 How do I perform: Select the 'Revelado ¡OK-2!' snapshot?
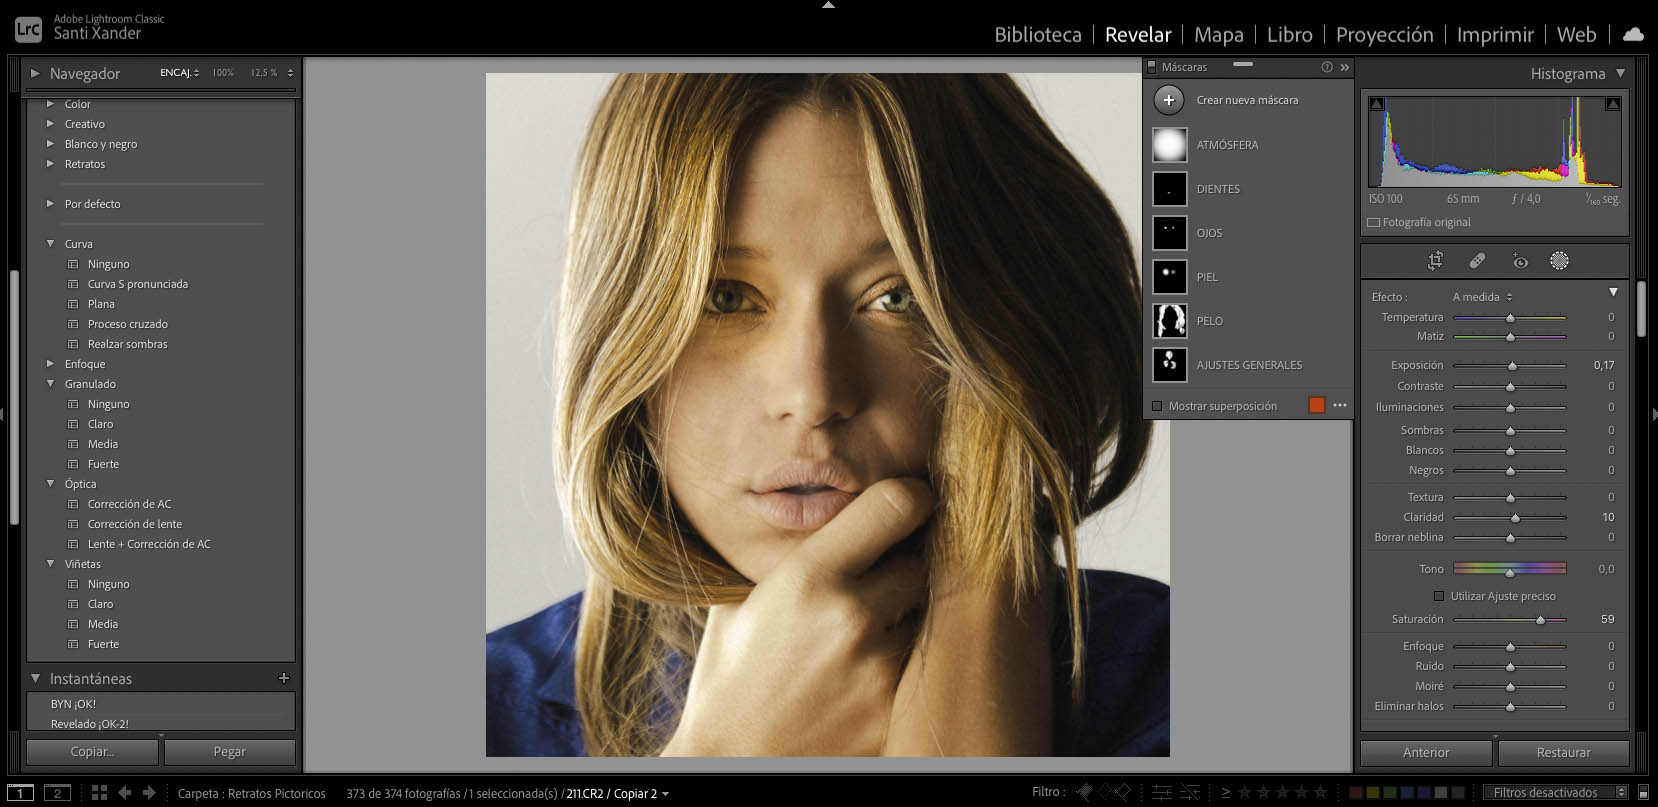pos(90,724)
